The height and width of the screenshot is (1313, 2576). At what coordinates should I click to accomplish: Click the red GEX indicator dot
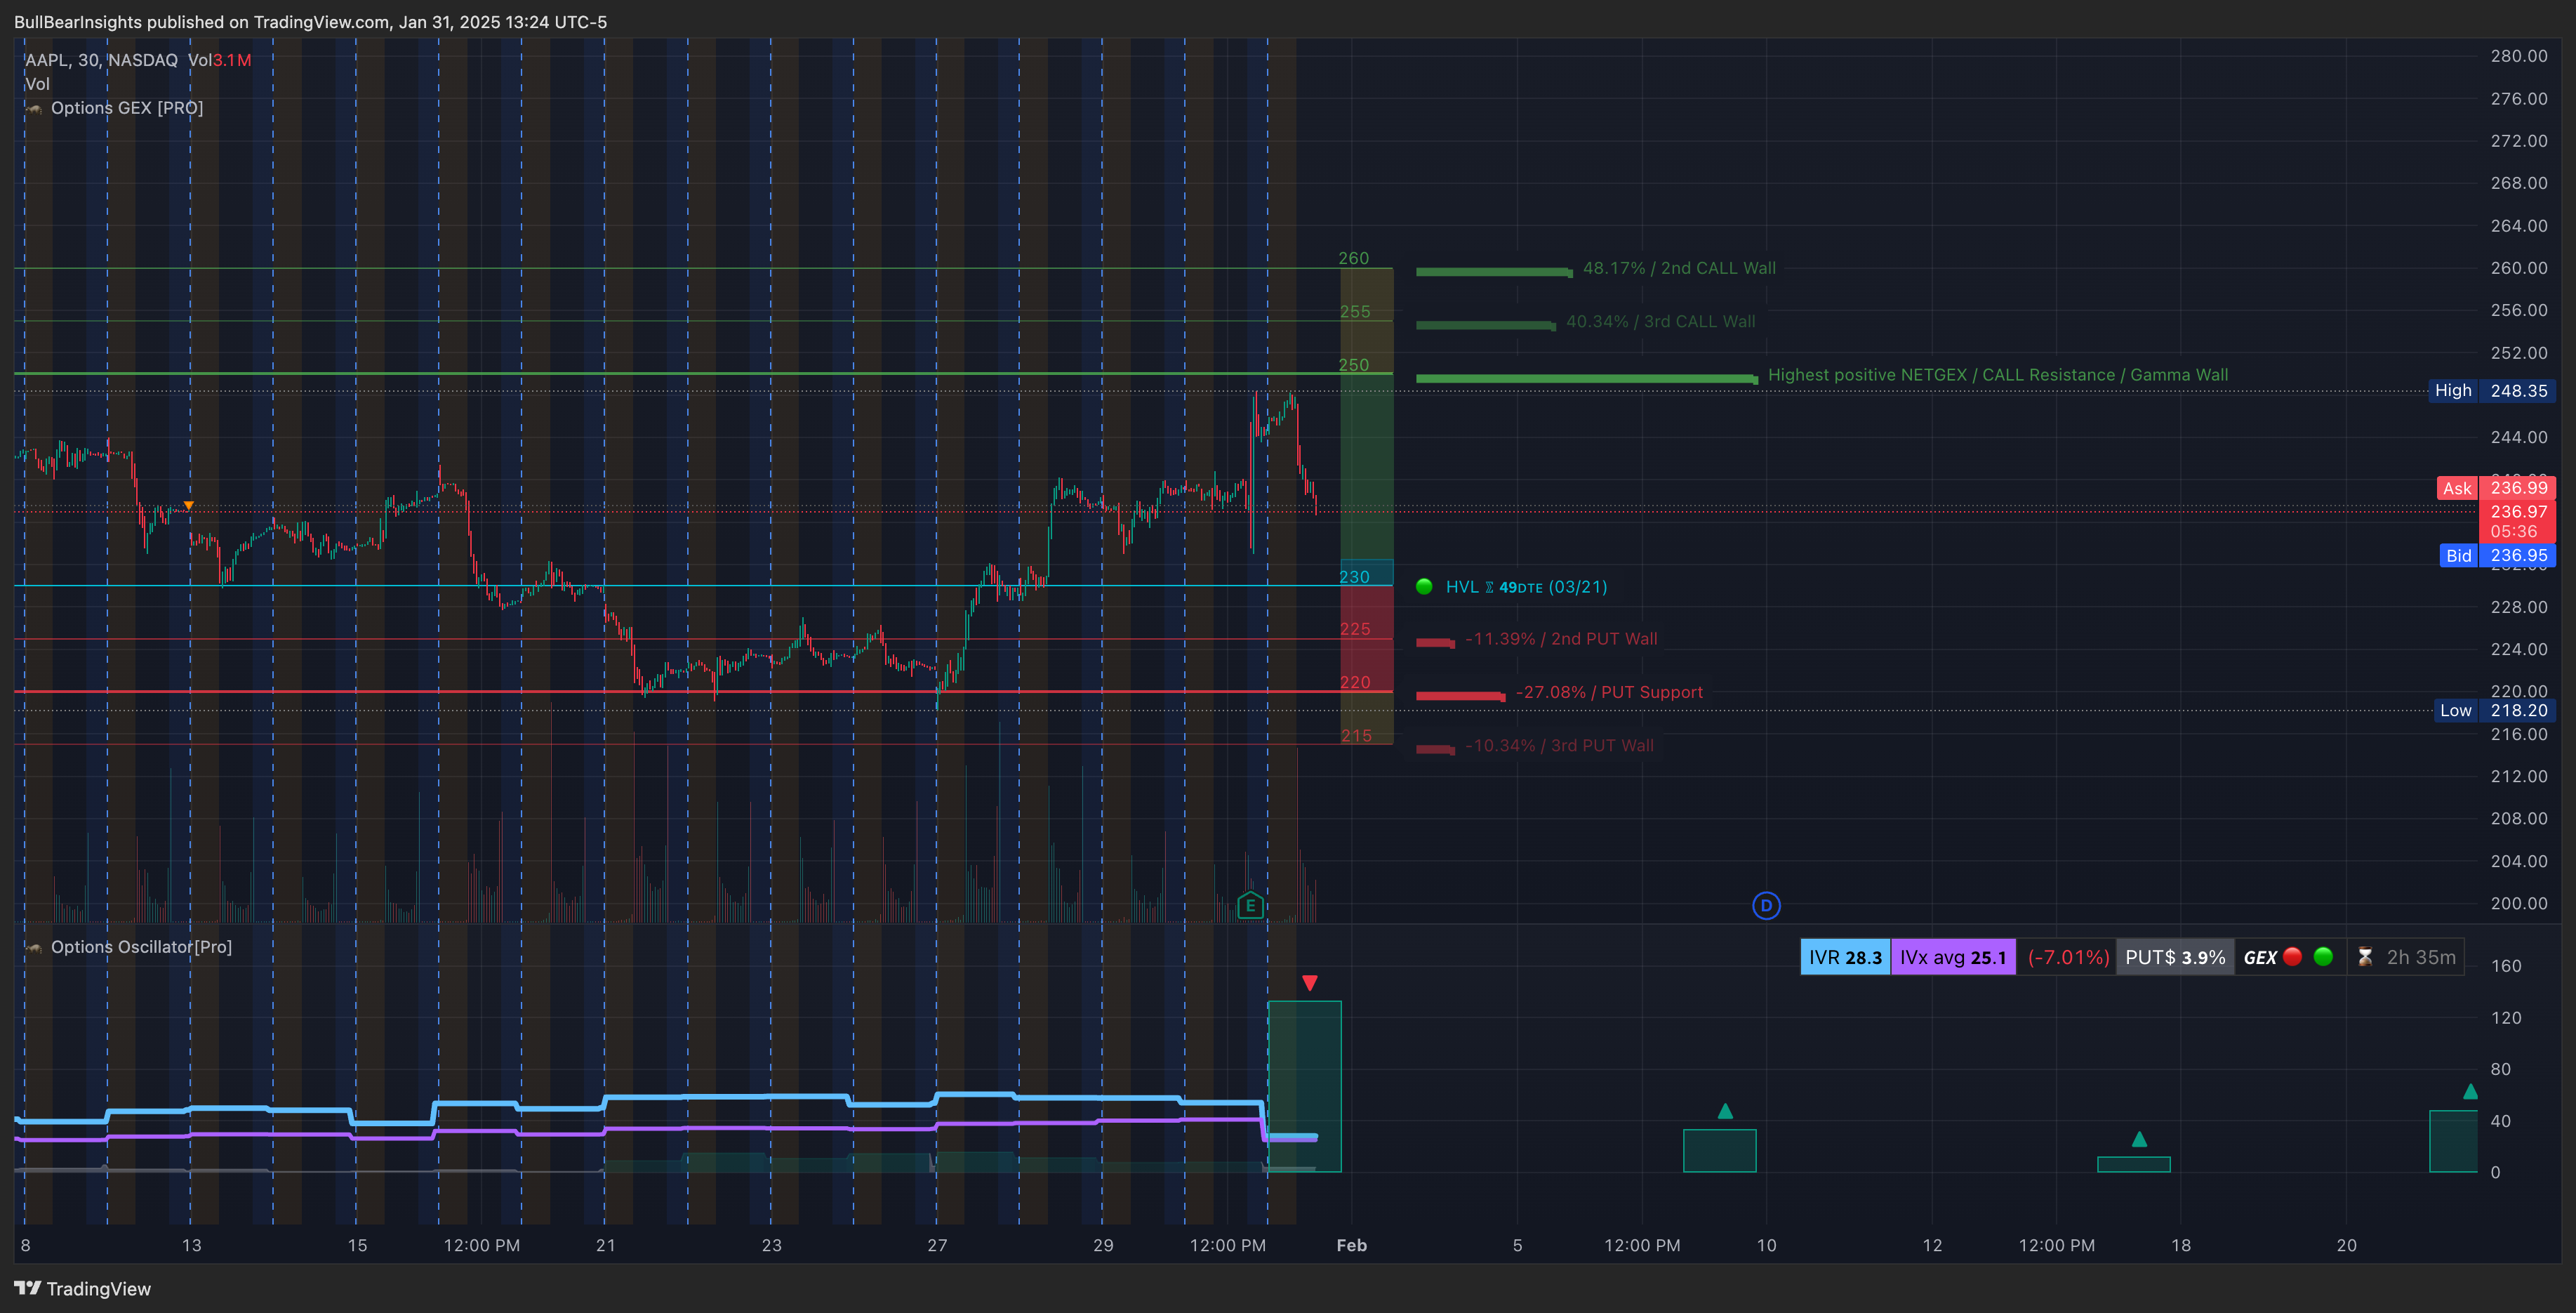(x=2293, y=957)
